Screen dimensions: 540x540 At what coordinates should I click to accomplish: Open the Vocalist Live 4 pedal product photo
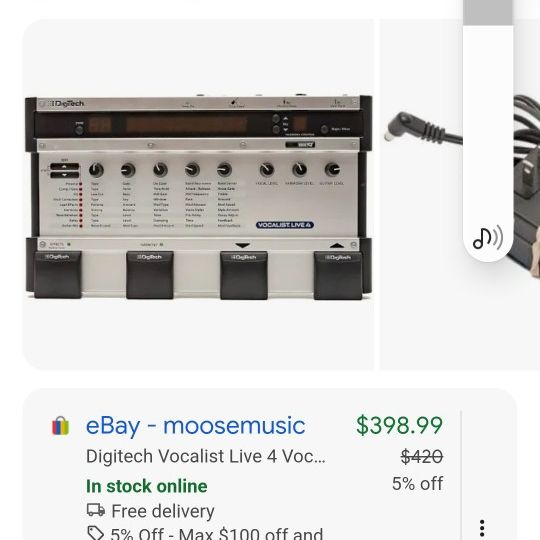coord(198,195)
